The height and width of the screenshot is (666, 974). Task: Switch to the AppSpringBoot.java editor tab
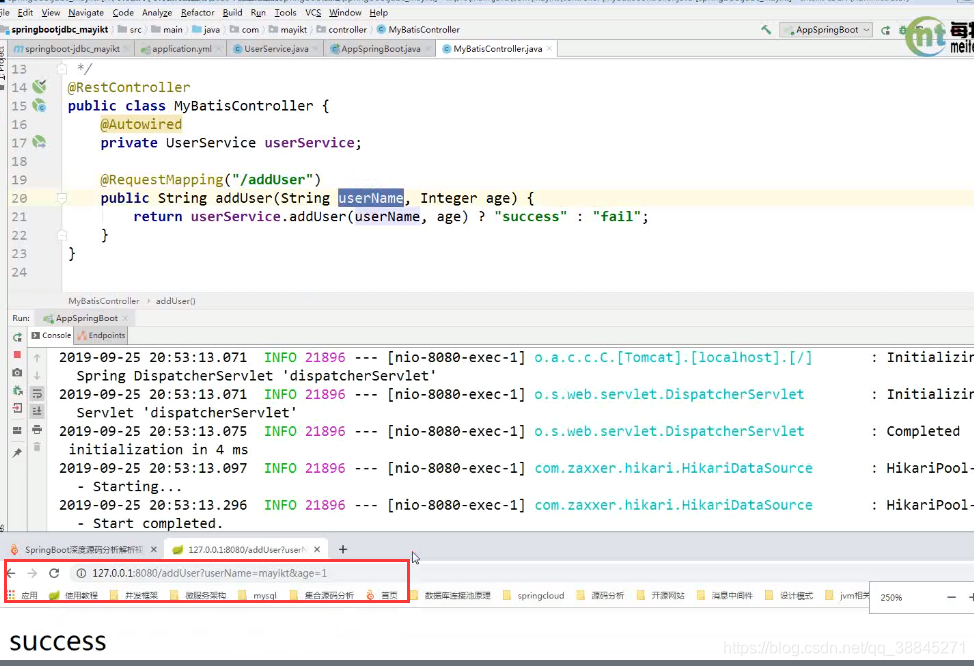click(380, 48)
